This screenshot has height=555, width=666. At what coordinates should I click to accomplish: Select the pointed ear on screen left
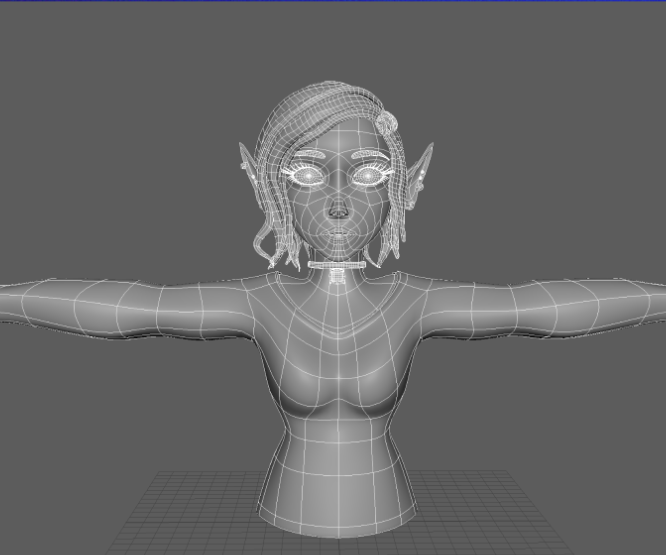click(x=248, y=170)
